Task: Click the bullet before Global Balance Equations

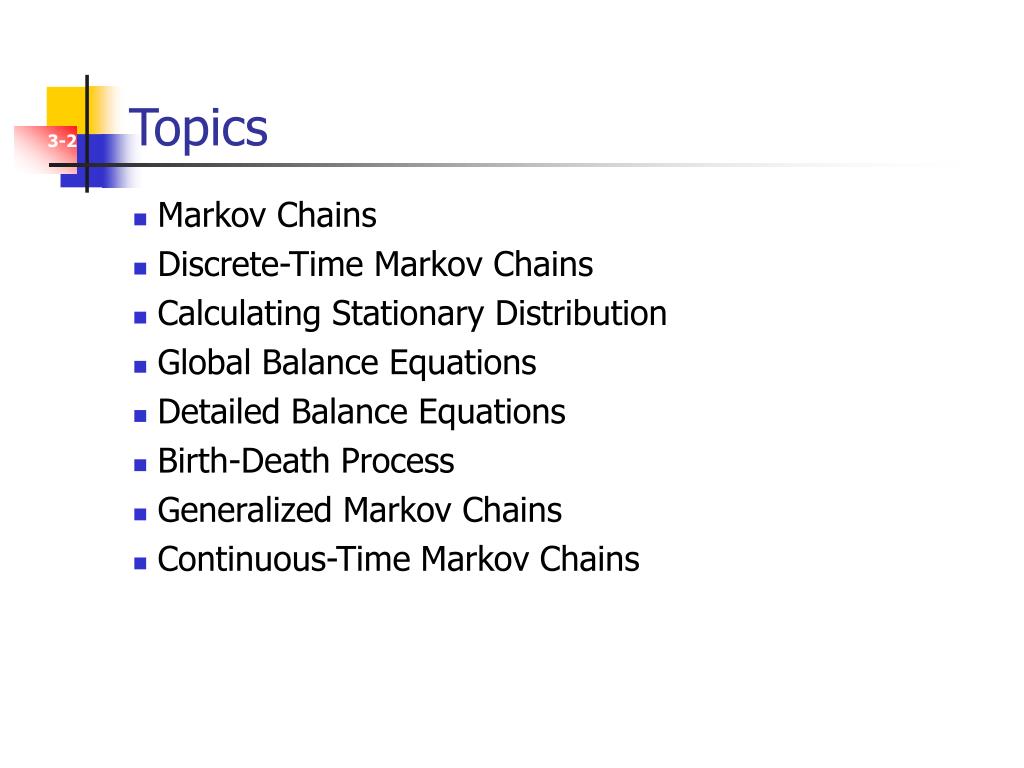Action: point(140,367)
